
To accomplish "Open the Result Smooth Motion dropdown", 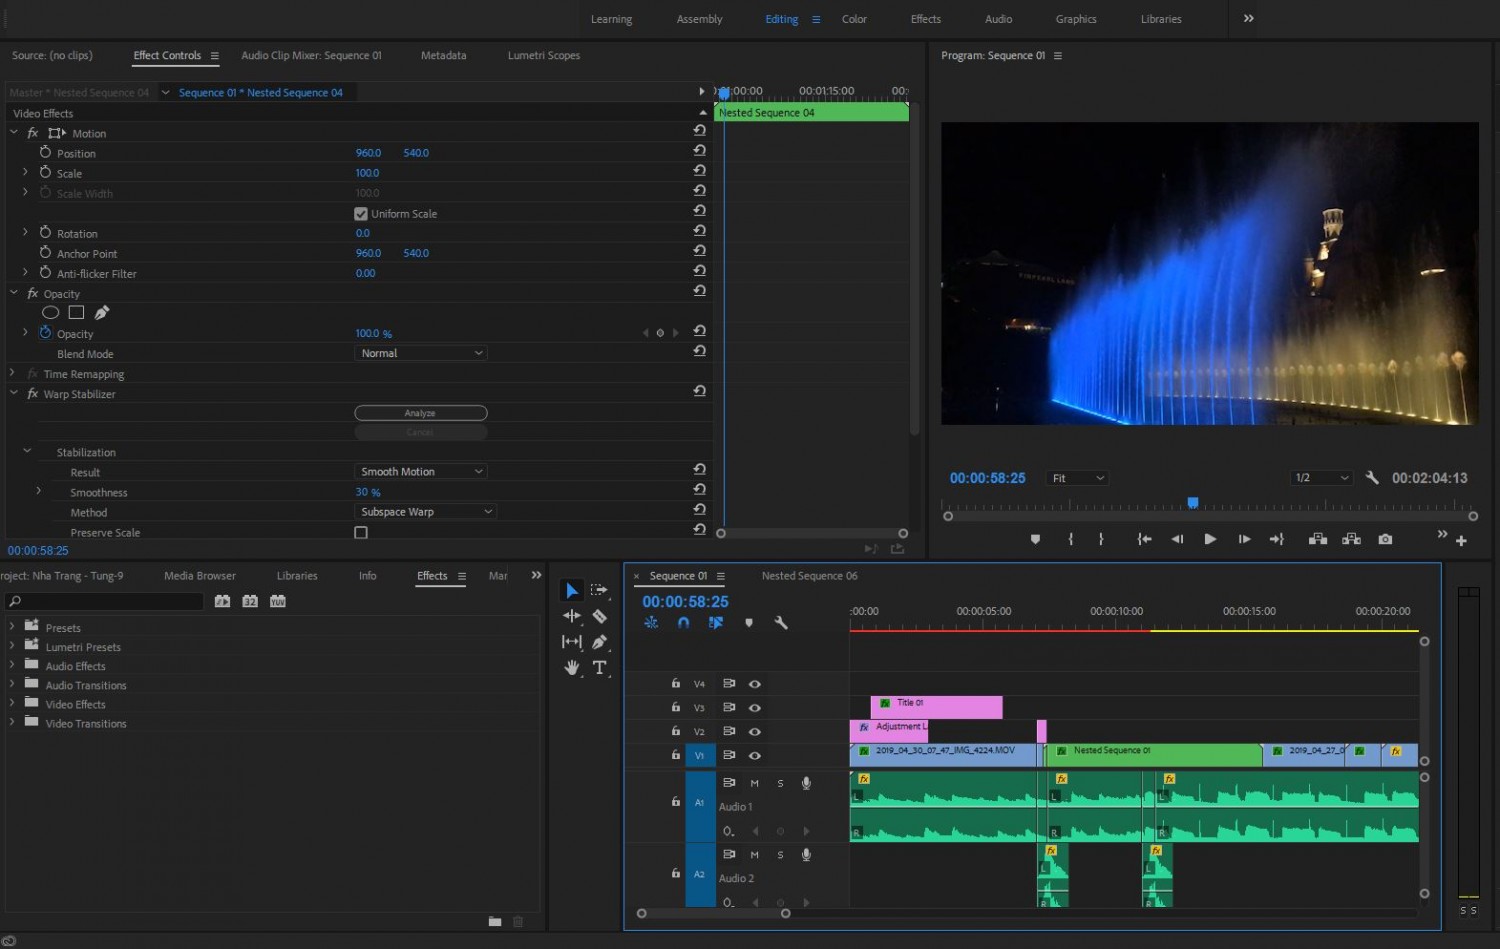I will 421,472.
